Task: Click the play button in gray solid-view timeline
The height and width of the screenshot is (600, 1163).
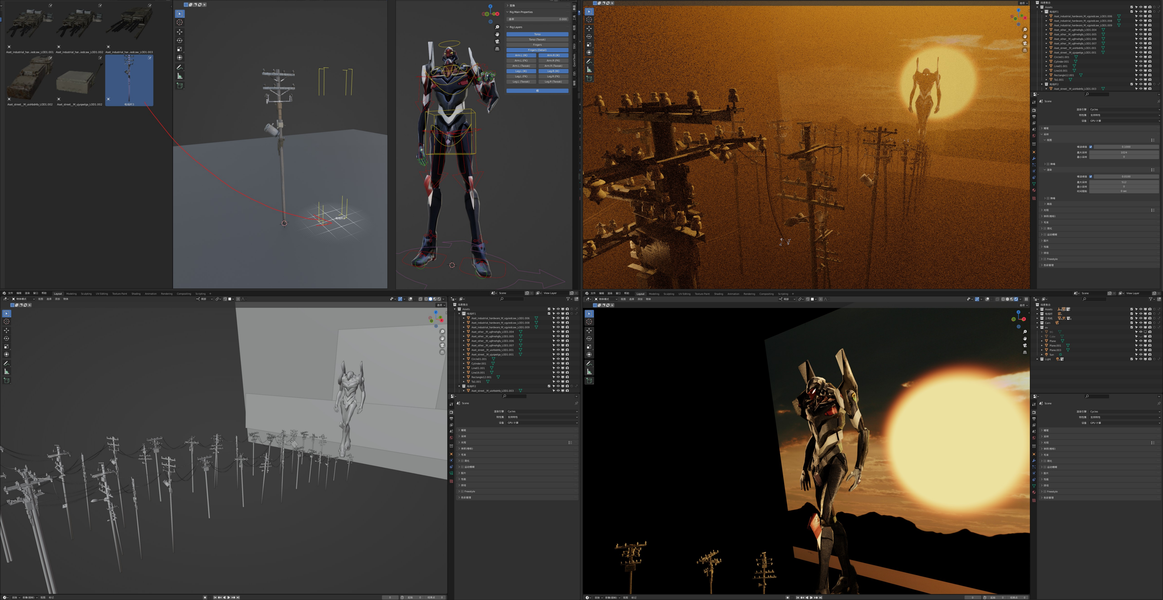Action: pos(228,597)
